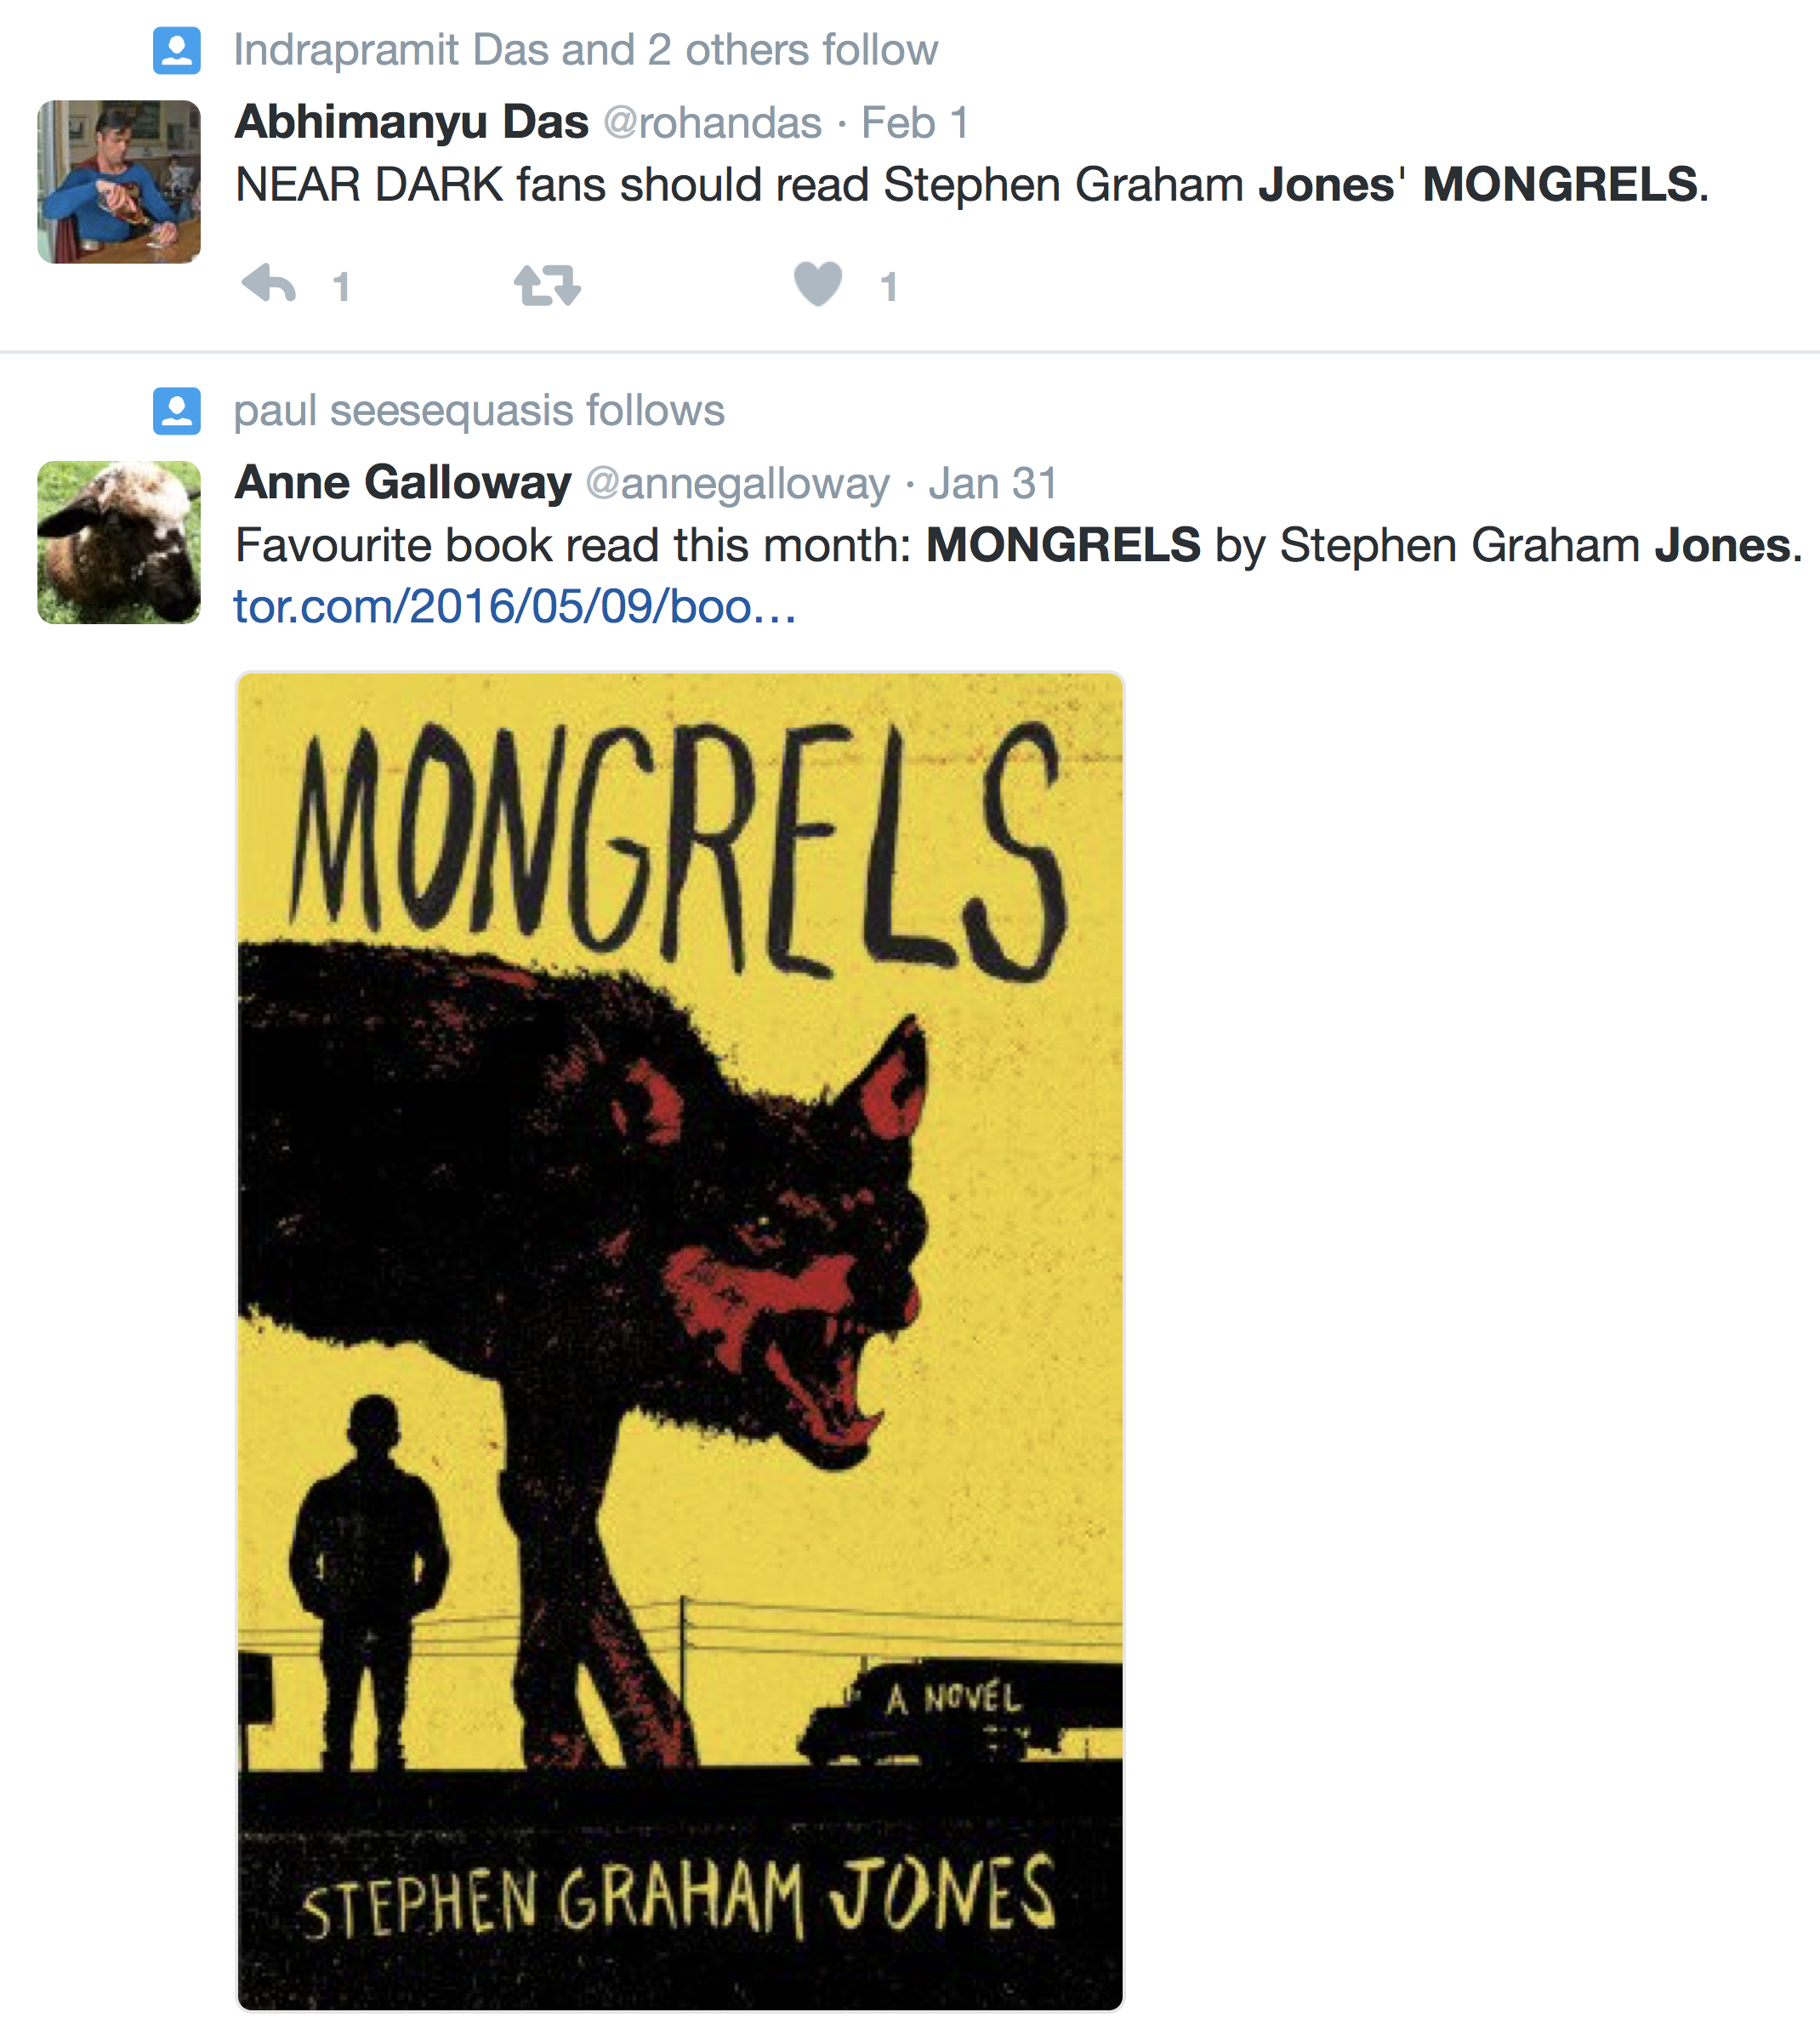Click the Anne Galloway display name
1820x2029 pixels.
tap(402, 483)
